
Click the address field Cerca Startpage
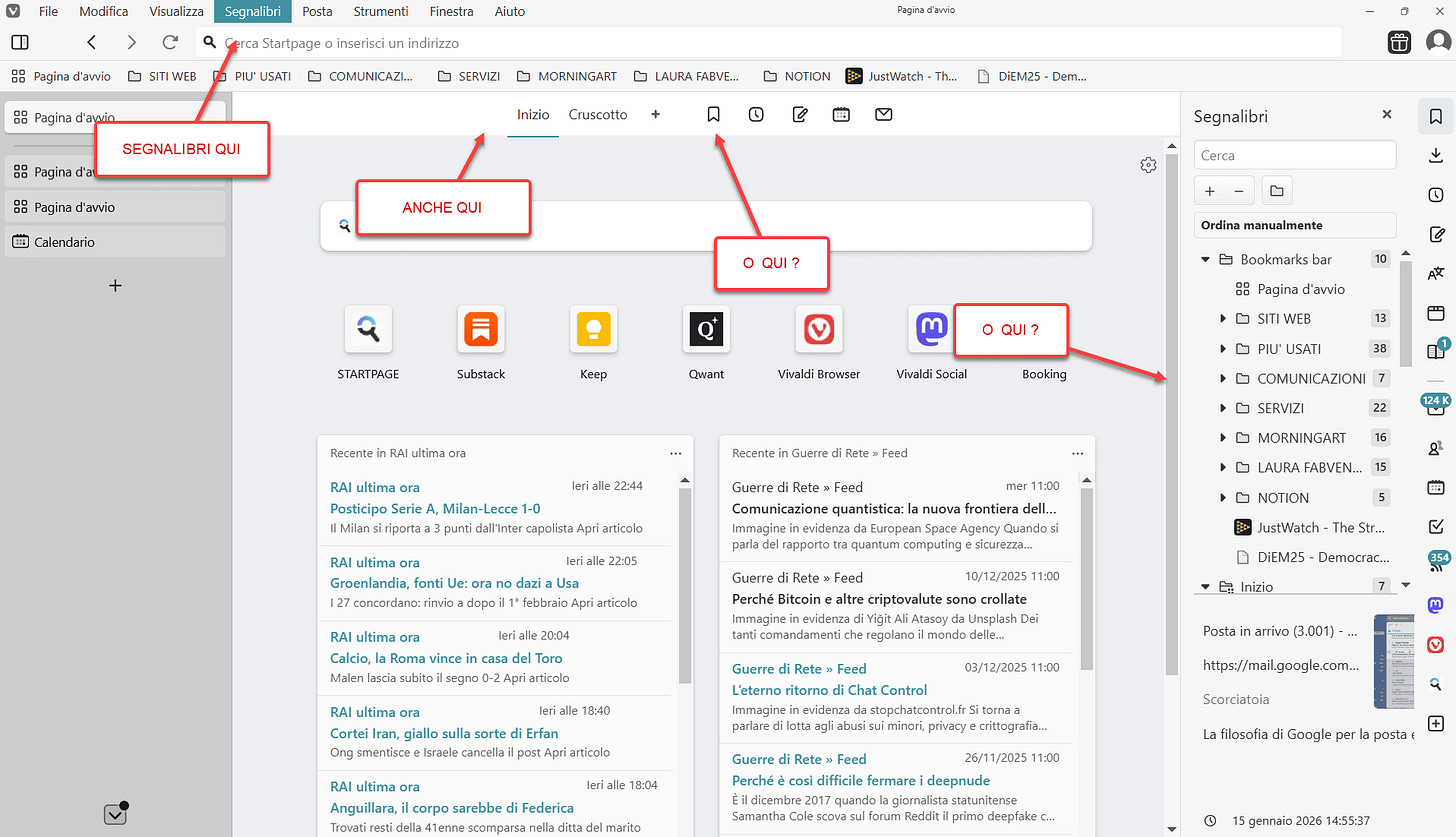click(770, 43)
